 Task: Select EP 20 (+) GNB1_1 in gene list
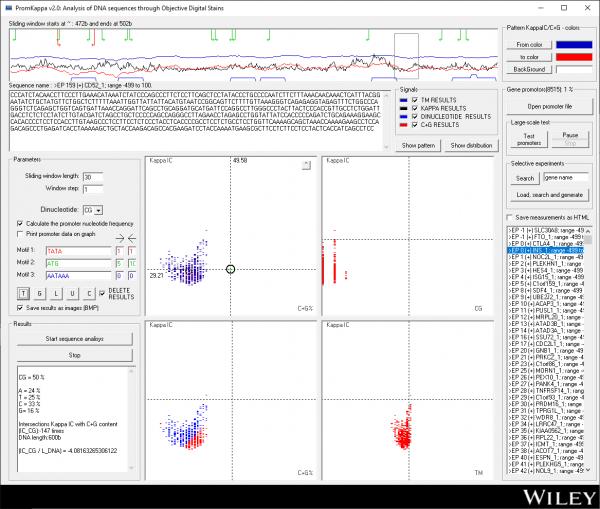click(546, 351)
